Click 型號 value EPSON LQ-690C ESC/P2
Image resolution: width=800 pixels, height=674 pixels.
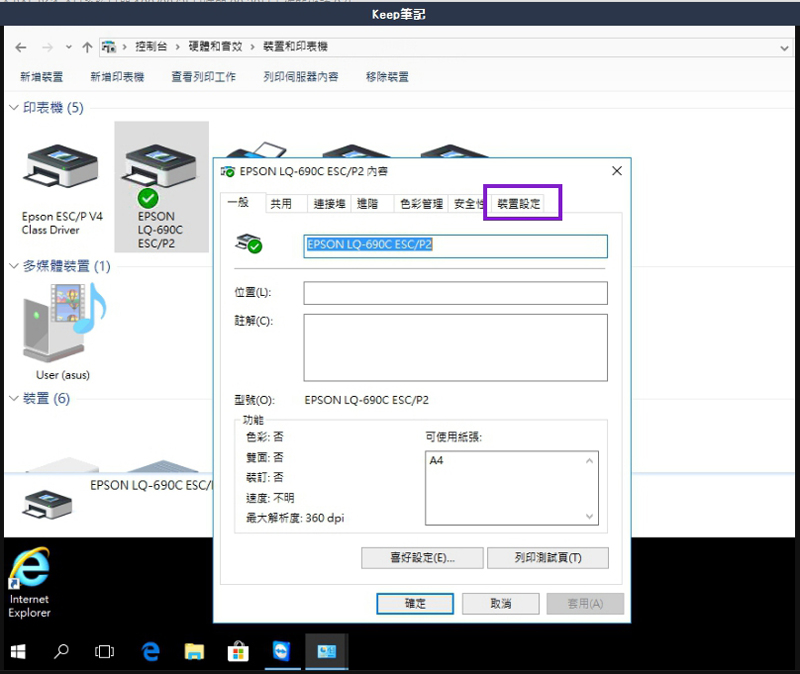tap(367, 400)
